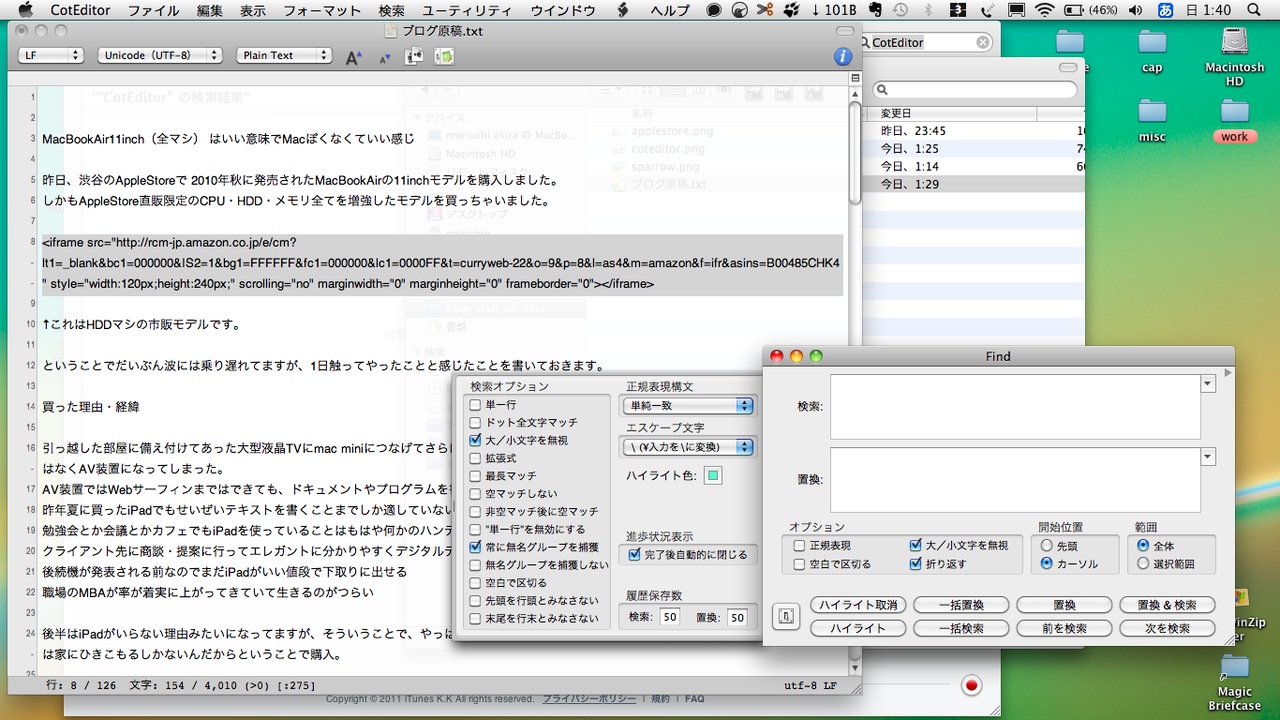Click the colorful toolbar icon beside invisible characters icon

443,57
